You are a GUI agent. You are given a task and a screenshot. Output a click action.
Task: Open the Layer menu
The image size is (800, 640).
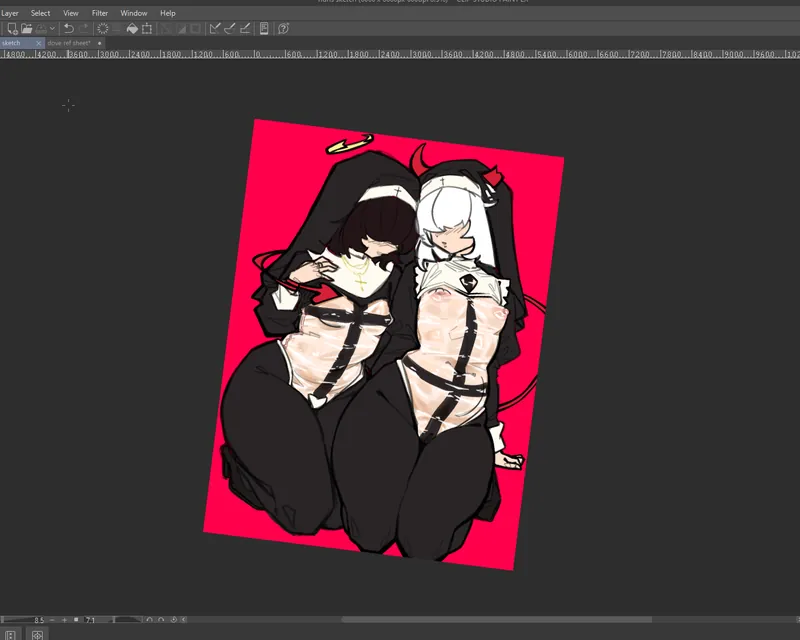point(10,13)
